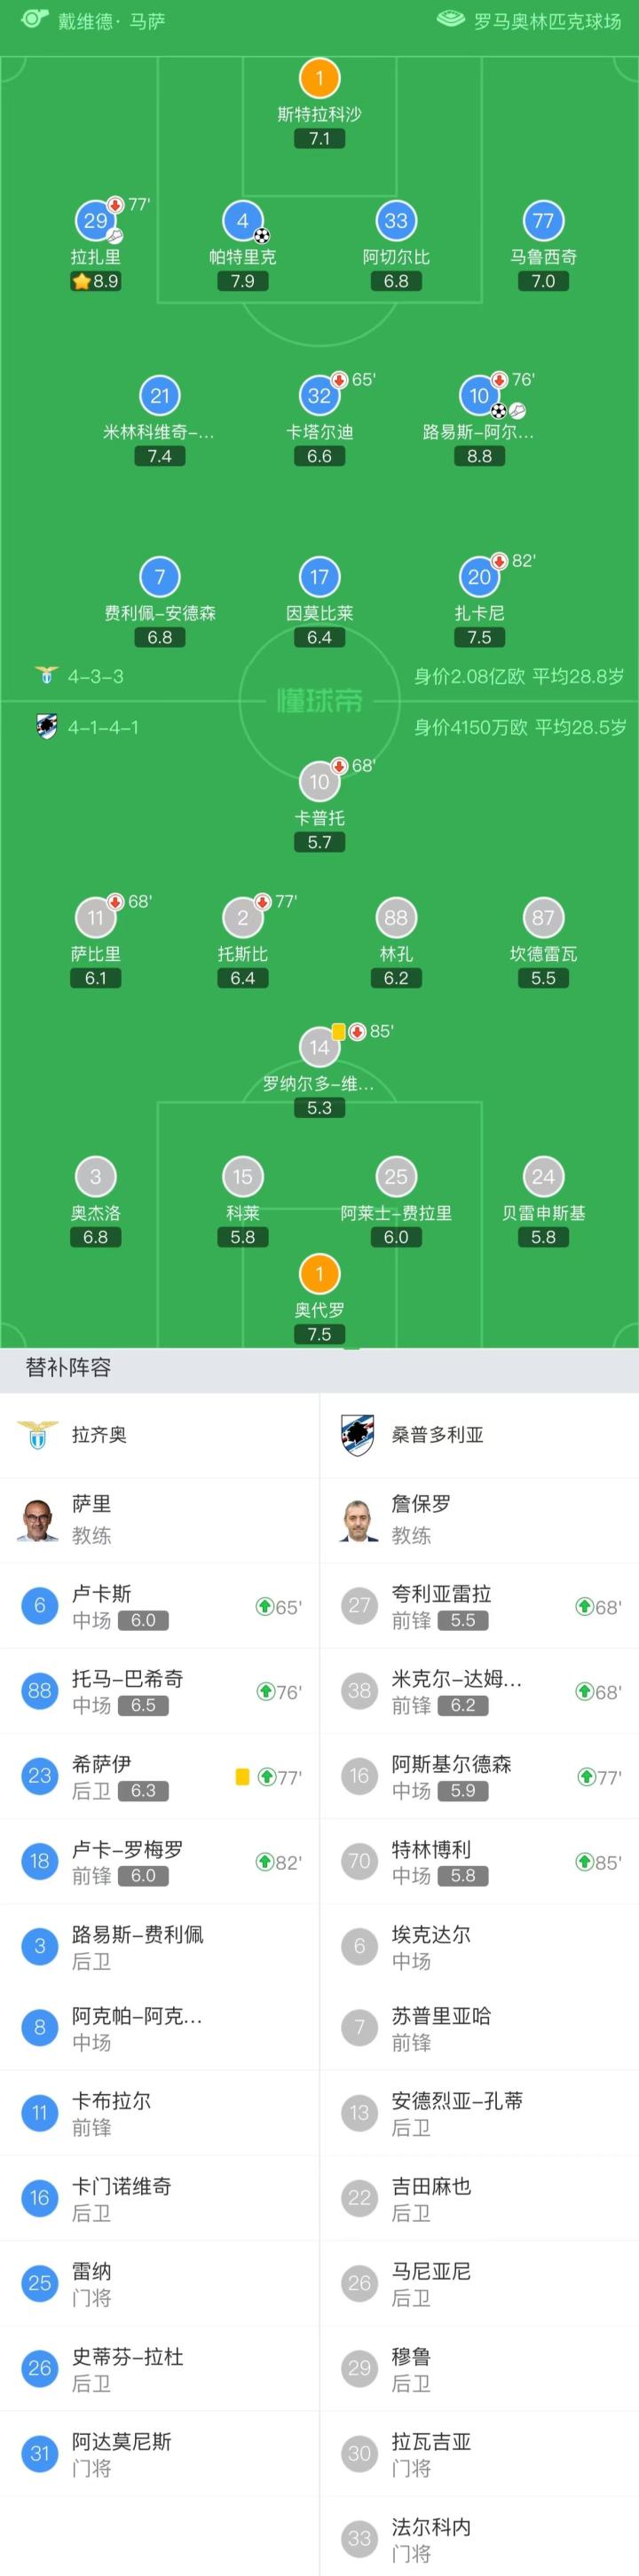Open coach 詹保罗's photo

click(x=358, y=1520)
